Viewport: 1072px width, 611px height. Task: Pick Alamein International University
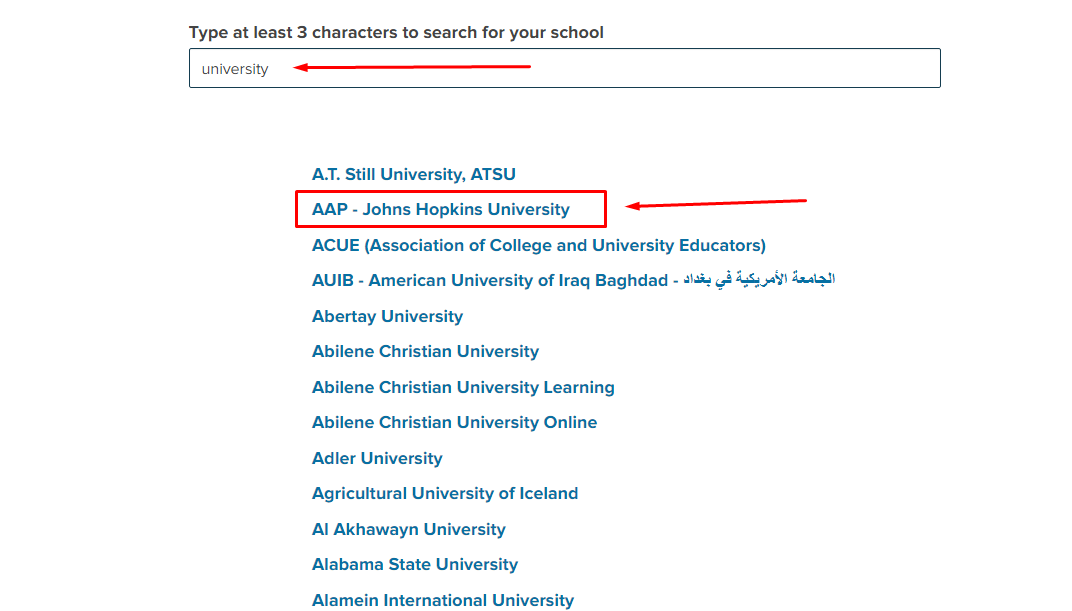(443, 600)
